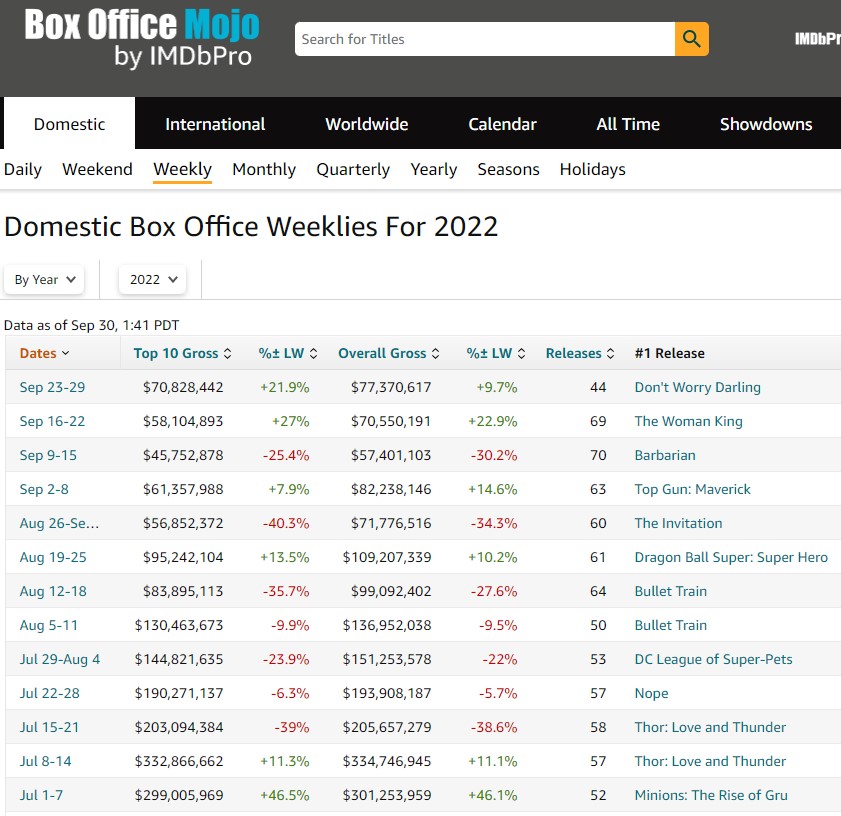Sort the second %± LW column
The width and height of the screenshot is (841, 816).
point(521,353)
